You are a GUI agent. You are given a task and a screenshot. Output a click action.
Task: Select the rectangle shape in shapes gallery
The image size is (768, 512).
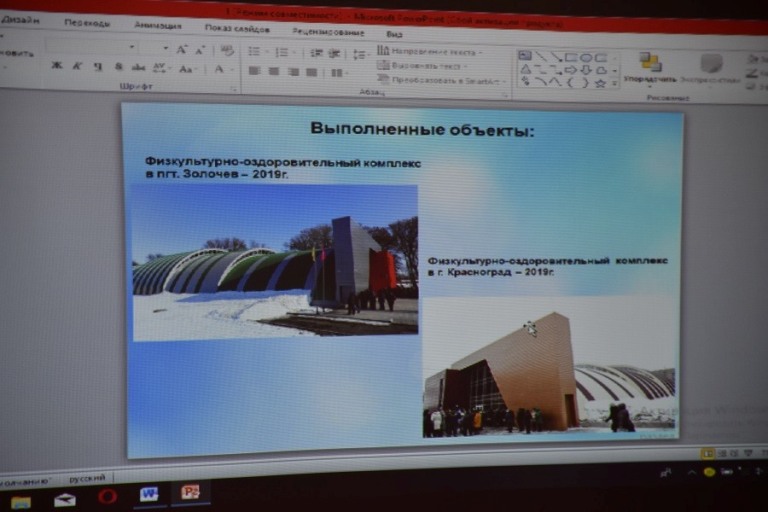coord(570,57)
